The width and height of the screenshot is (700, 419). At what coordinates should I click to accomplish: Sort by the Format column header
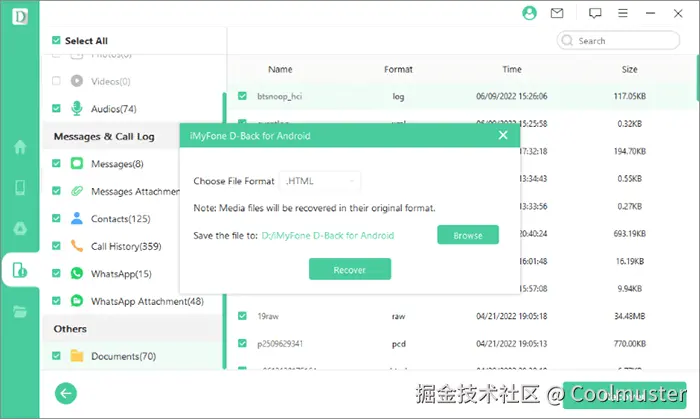[398, 69]
